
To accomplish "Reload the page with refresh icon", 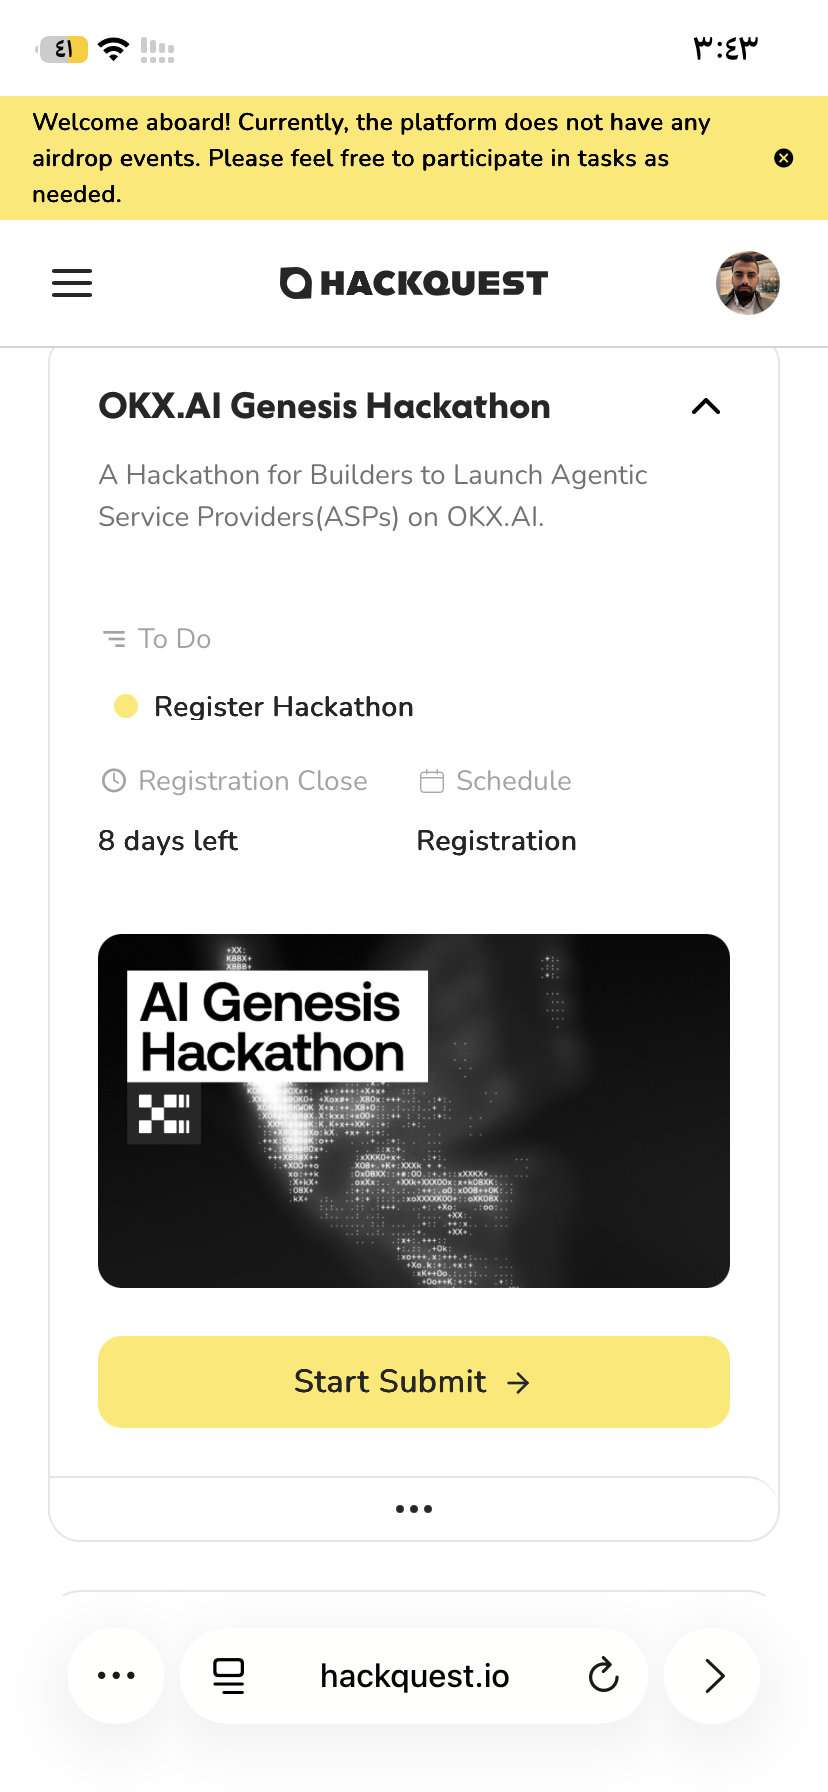I will coord(603,1676).
